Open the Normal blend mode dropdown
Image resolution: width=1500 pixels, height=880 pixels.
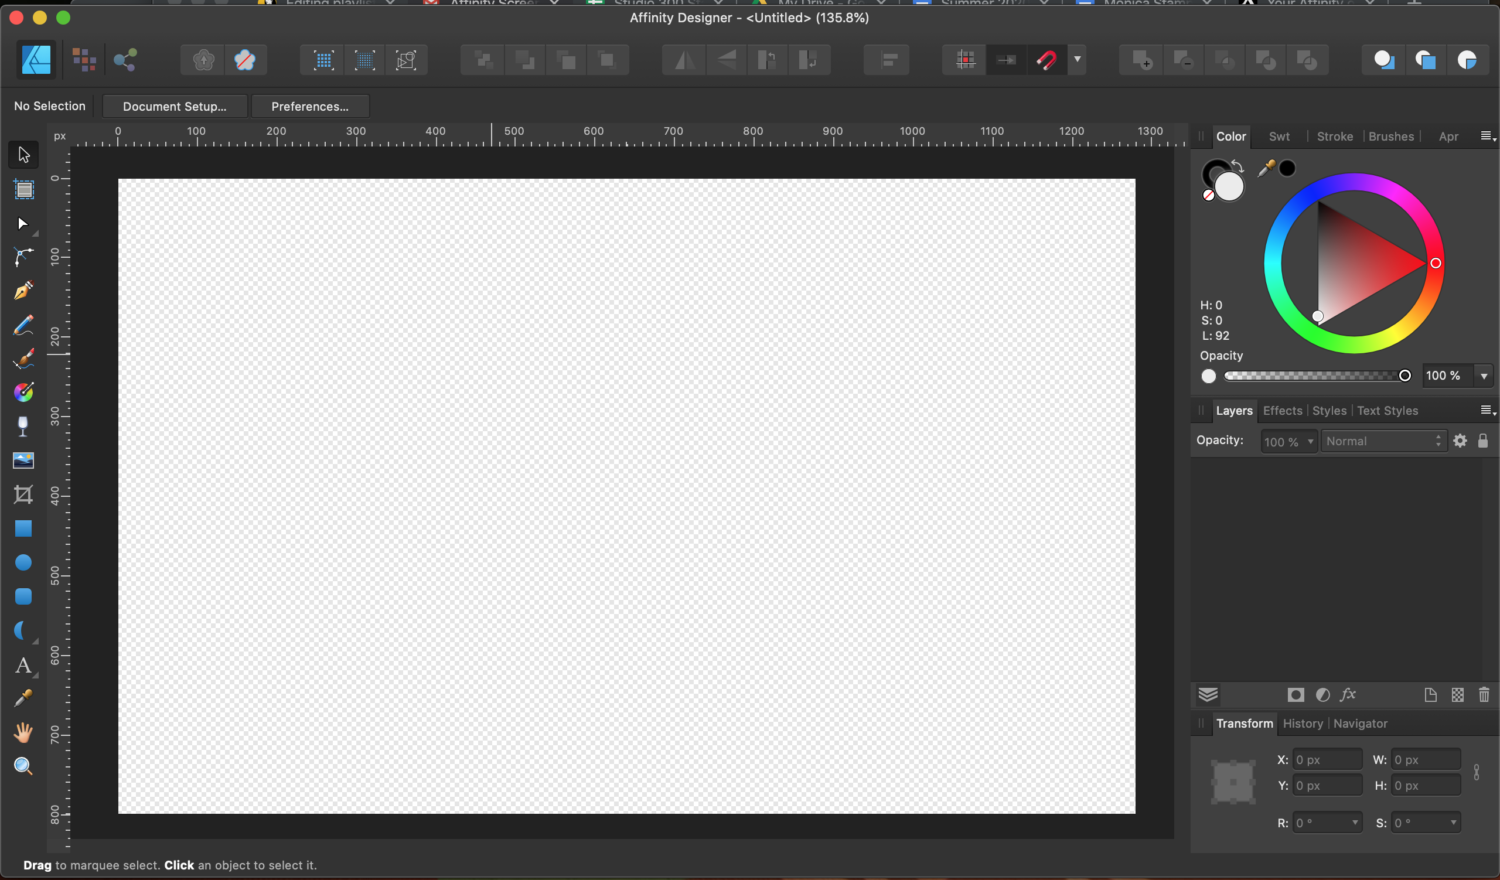1384,441
